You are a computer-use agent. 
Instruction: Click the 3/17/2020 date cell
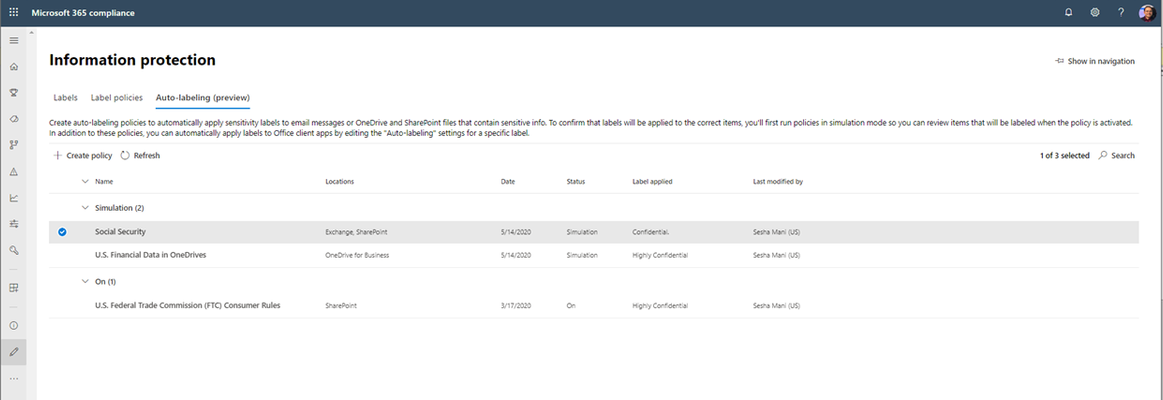coord(515,305)
